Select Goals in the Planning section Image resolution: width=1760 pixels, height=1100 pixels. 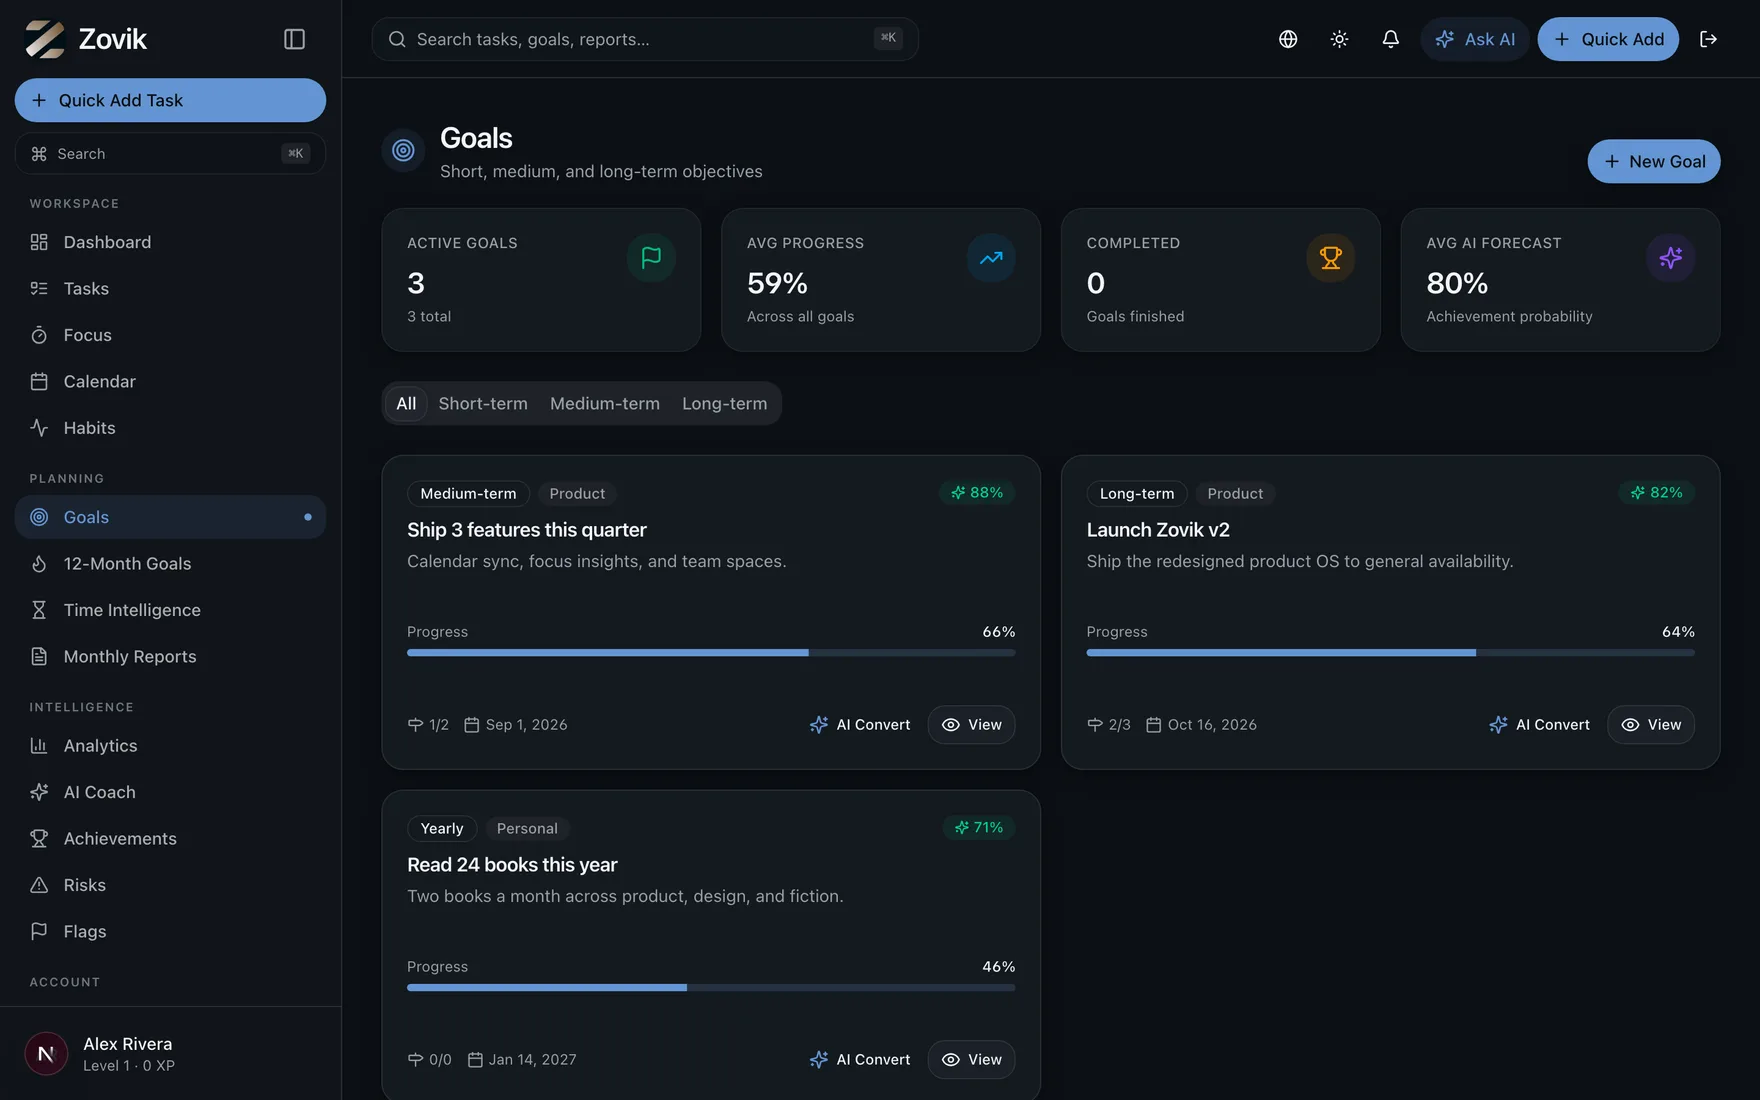click(x=170, y=517)
